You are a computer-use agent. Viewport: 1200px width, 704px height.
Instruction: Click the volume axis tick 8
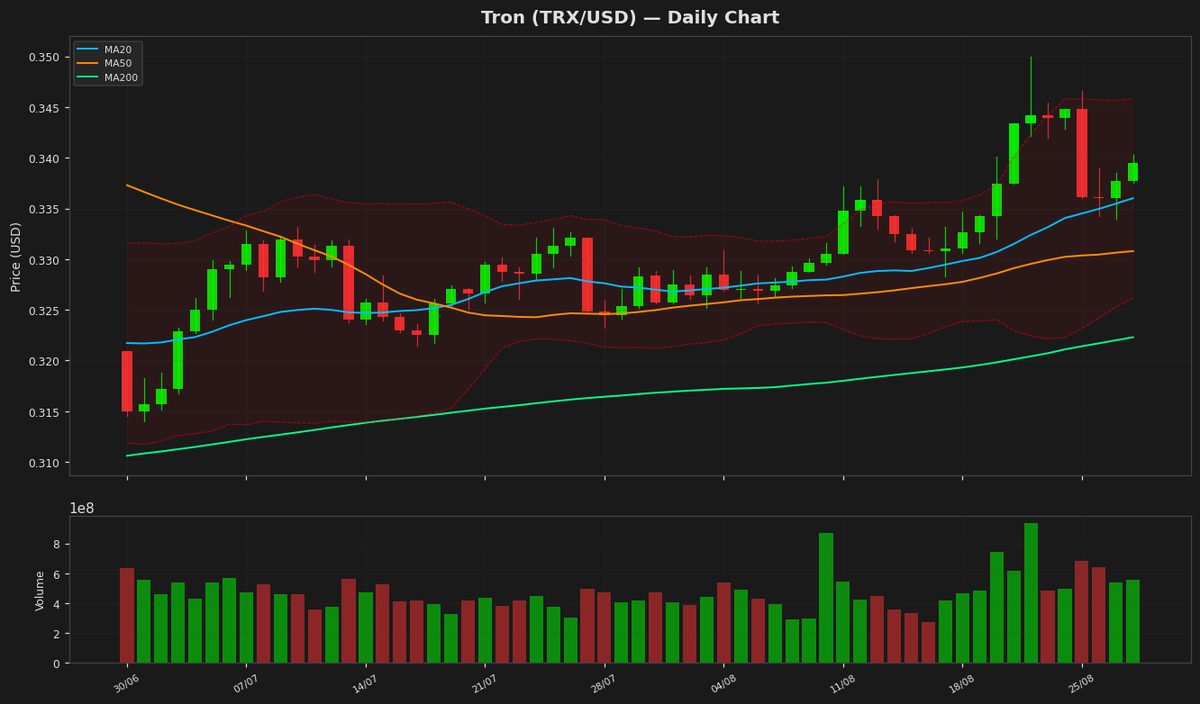(x=56, y=544)
